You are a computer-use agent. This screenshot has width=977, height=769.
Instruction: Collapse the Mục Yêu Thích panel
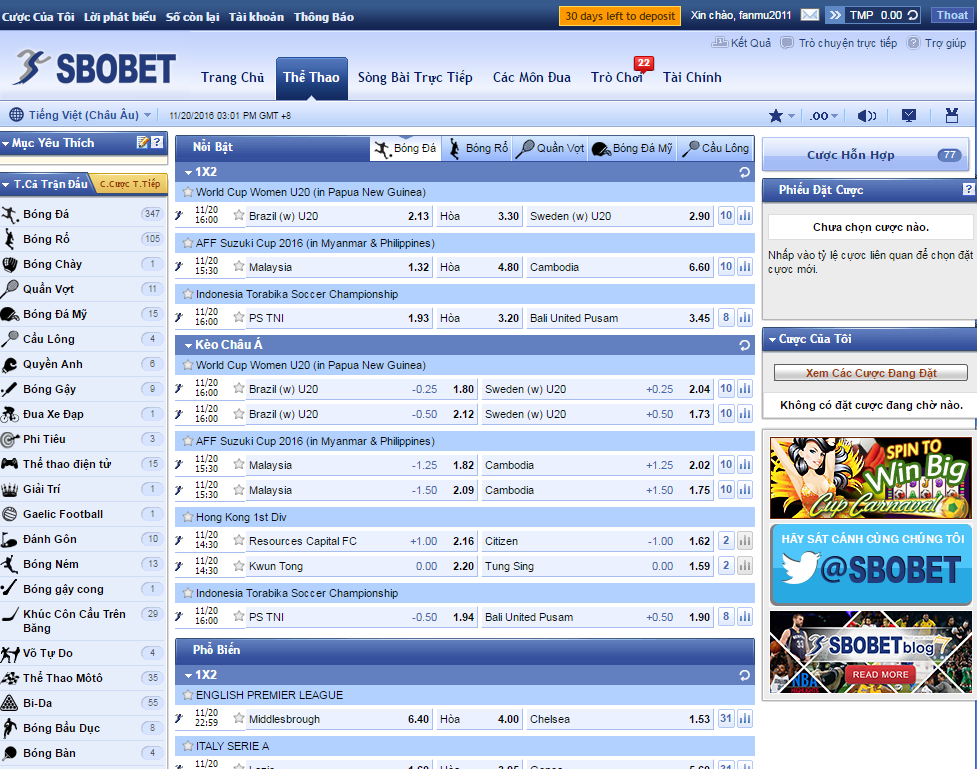(x=7, y=144)
